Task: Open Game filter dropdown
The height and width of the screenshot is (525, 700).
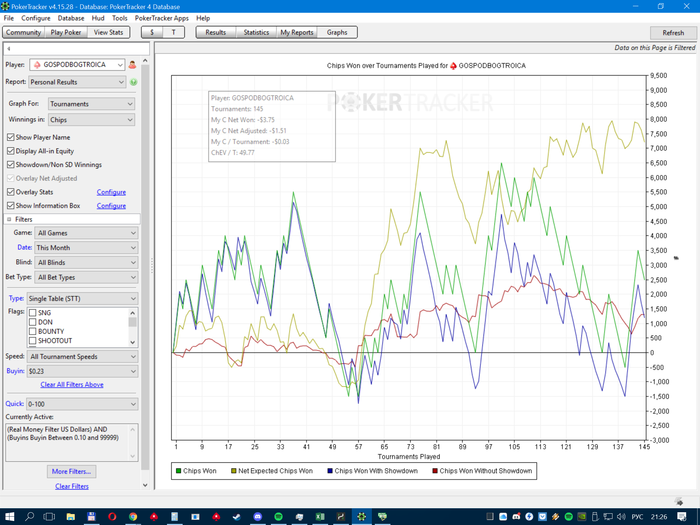Action: [87, 233]
